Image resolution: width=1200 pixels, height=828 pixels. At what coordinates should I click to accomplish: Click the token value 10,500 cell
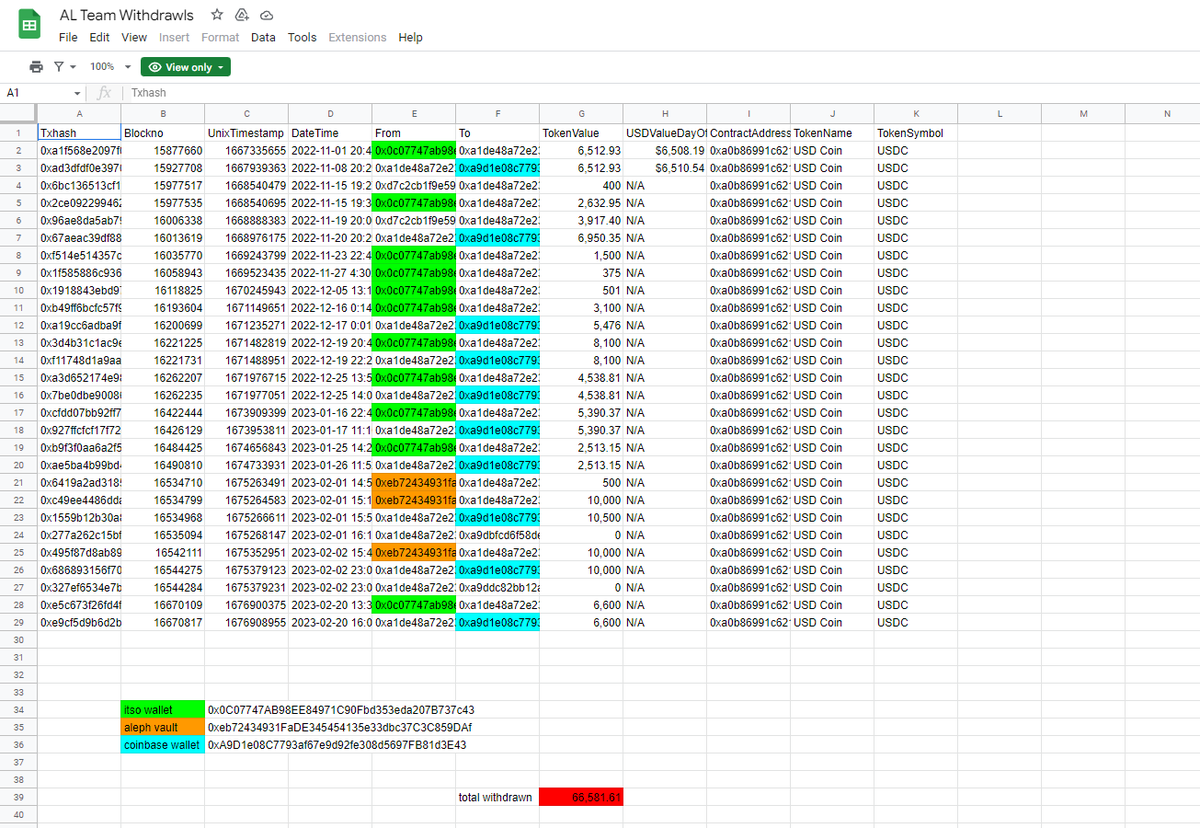tap(582, 517)
